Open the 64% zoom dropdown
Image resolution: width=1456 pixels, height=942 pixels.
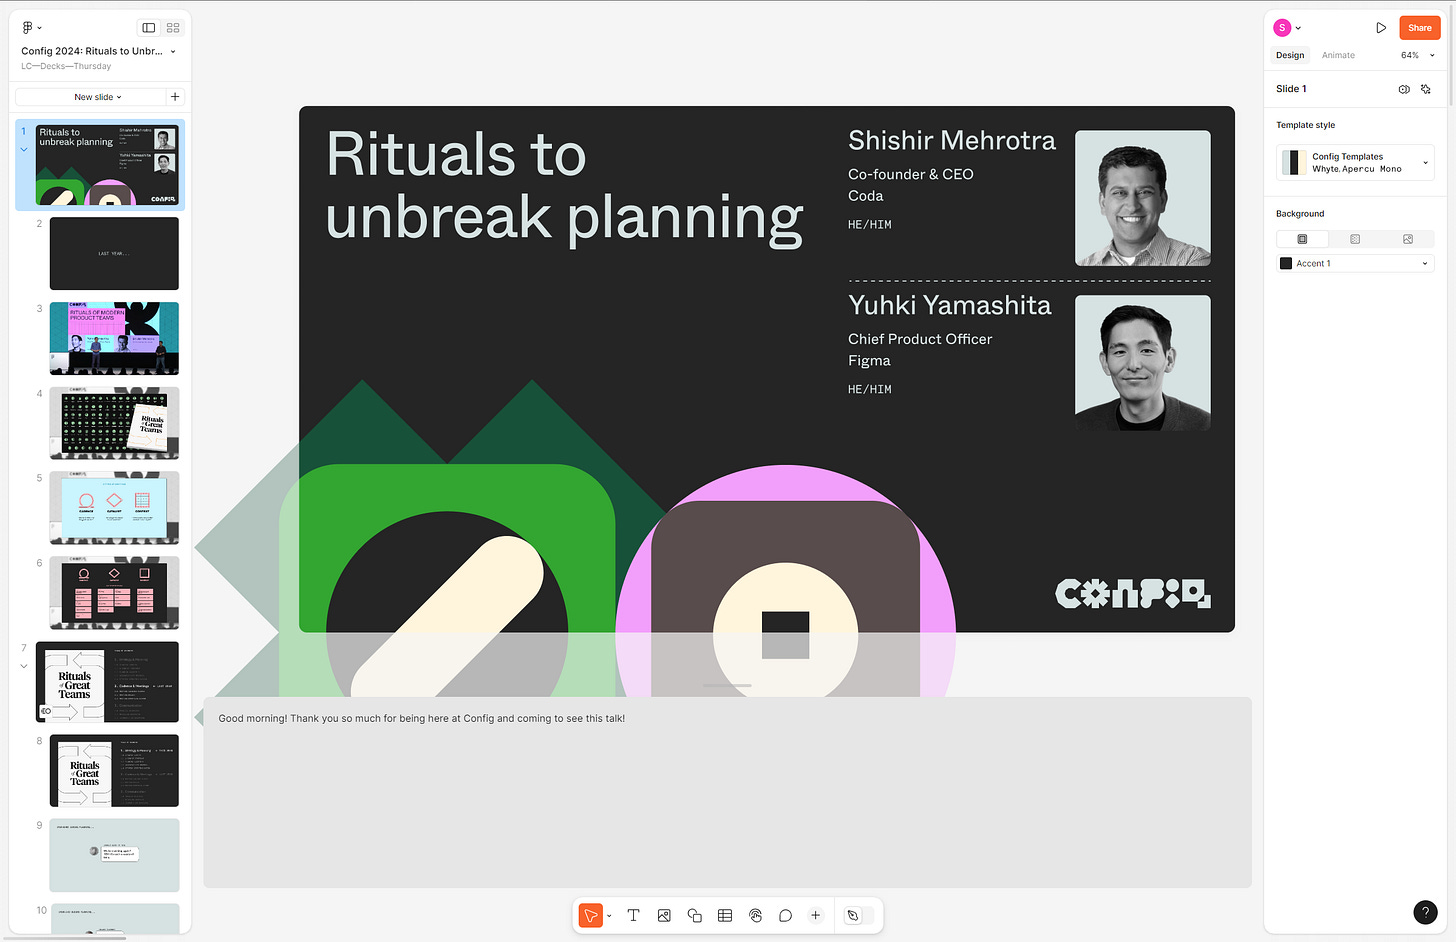1418,55
